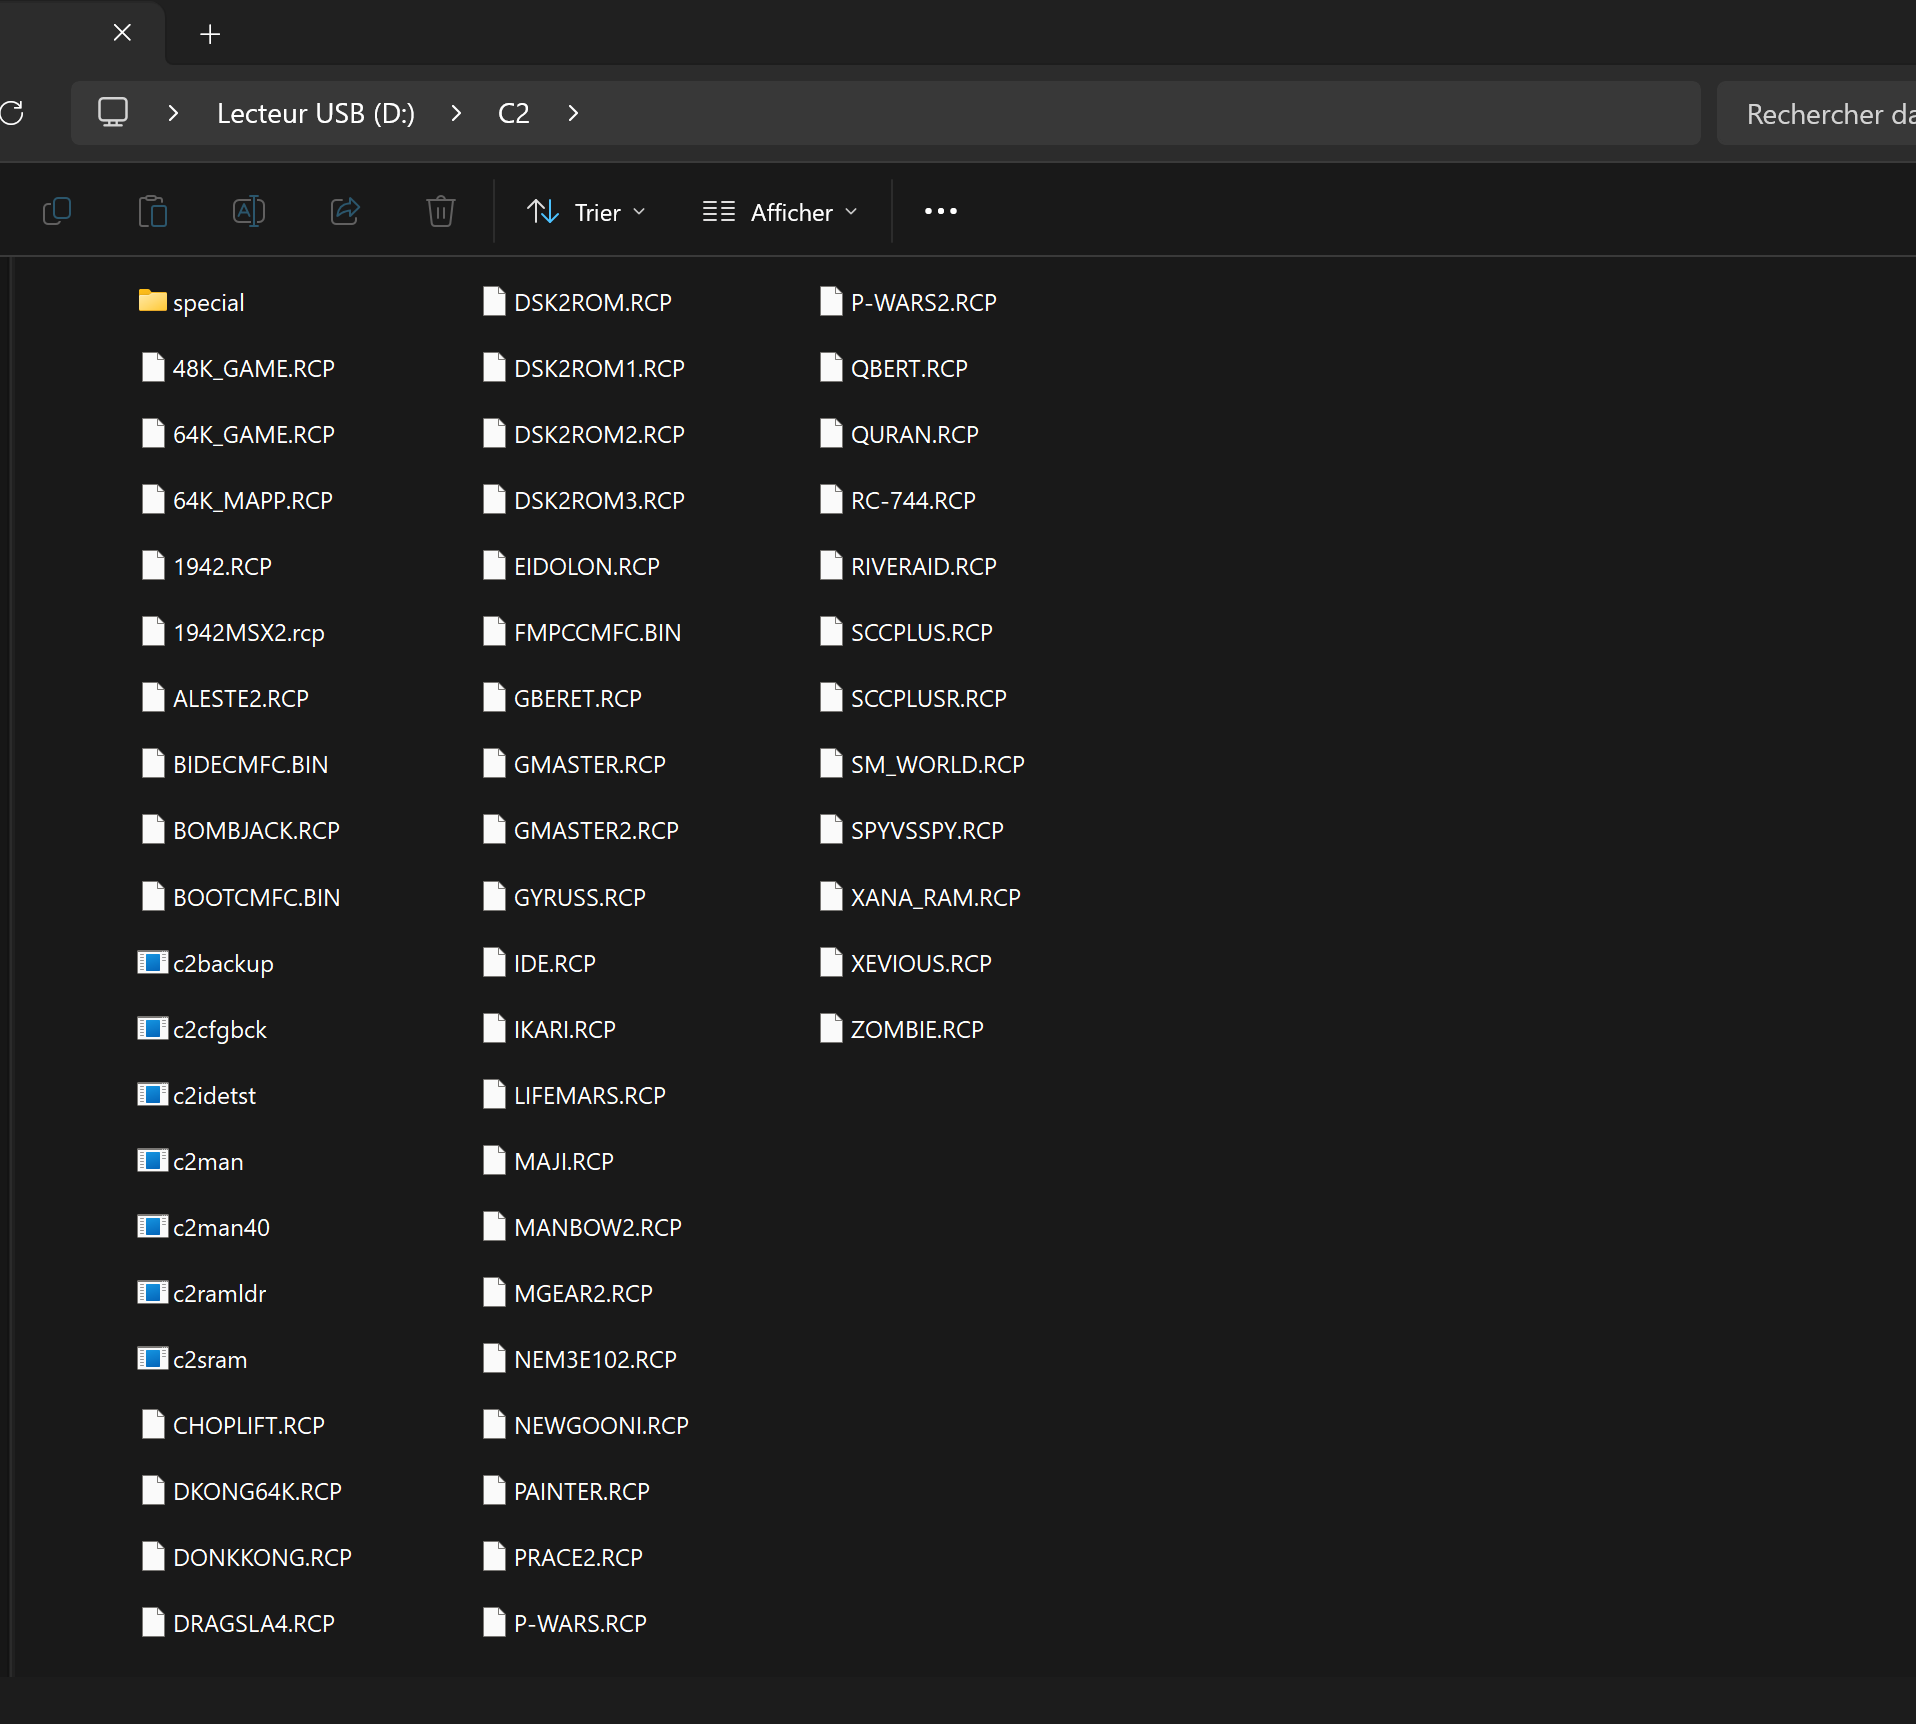Viewport: 1916px width, 1724px height.
Task: Open the three-dots more options menu
Action: 940,211
